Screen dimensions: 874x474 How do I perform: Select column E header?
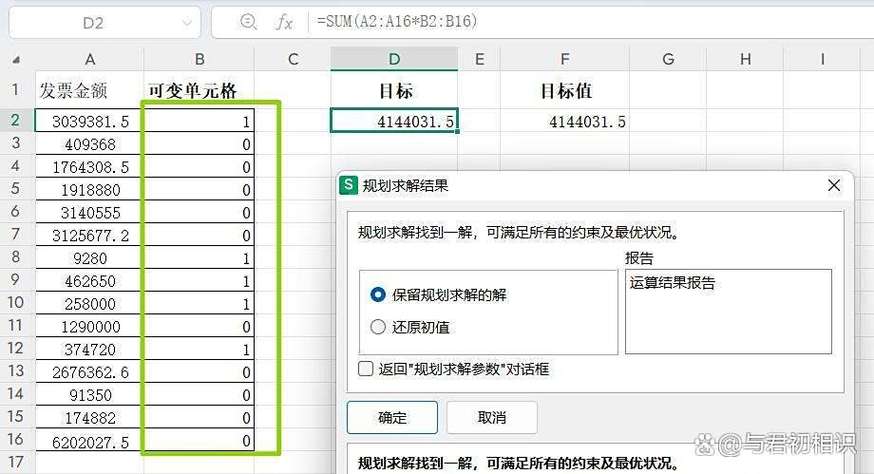pyautogui.click(x=479, y=59)
